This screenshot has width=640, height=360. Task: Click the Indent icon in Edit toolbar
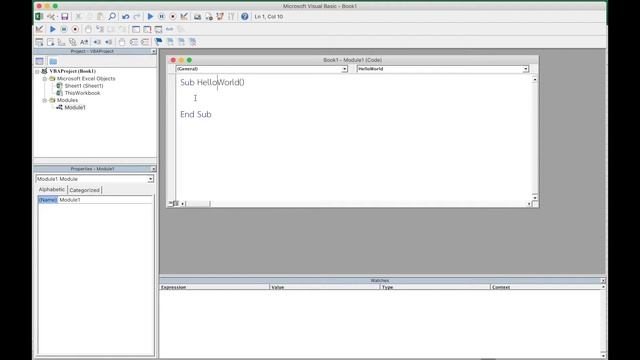pyautogui.click(x=97, y=42)
